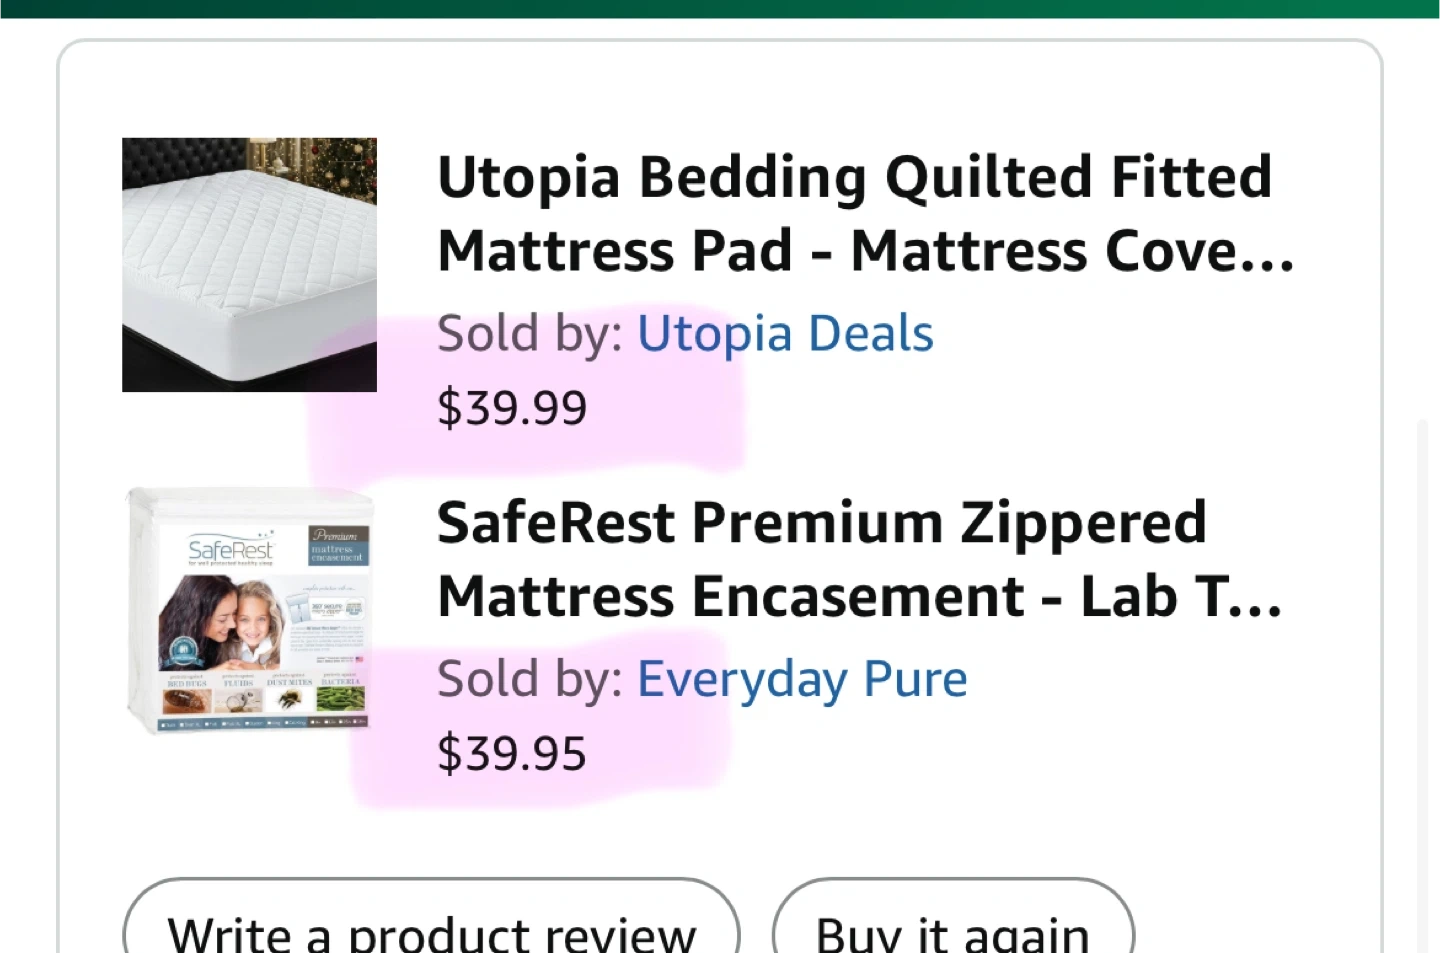Click the $39.95 price
Viewport: 1440px width, 953px height.
click(x=512, y=754)
